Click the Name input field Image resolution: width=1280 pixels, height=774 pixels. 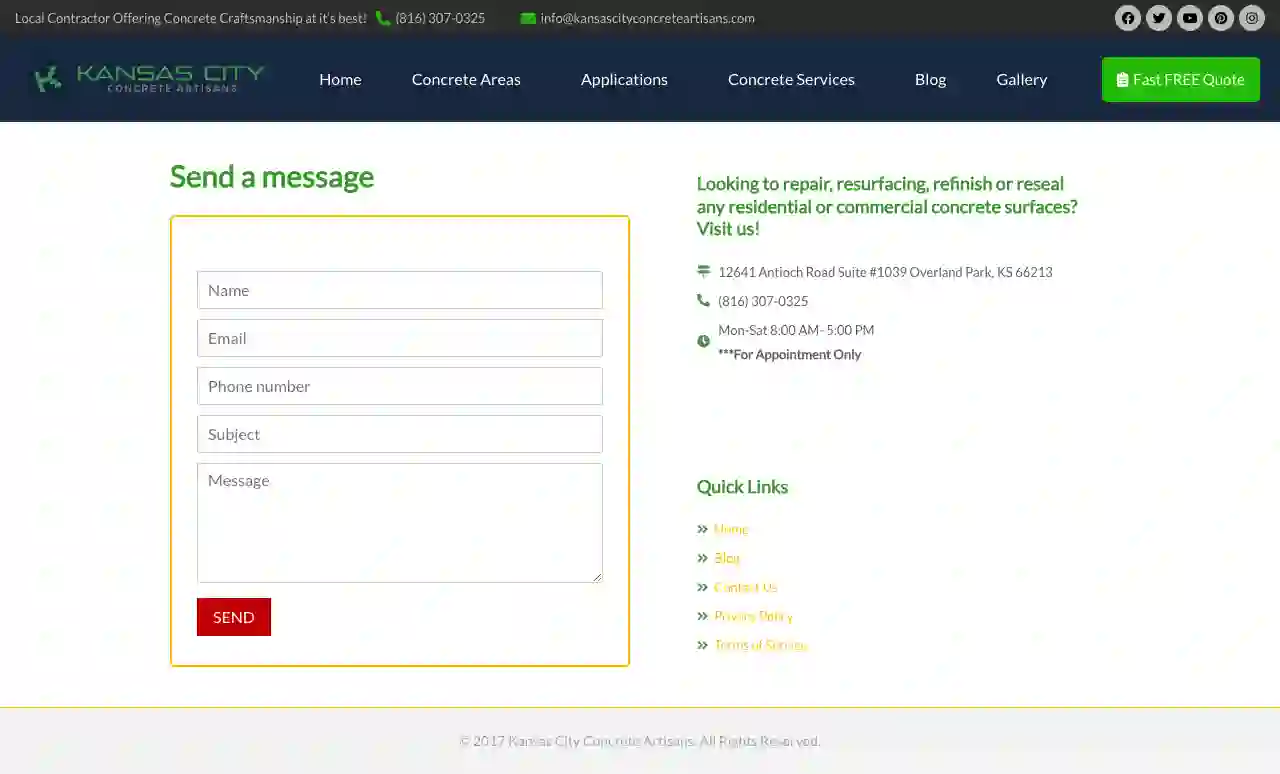(x=400, y=290)
